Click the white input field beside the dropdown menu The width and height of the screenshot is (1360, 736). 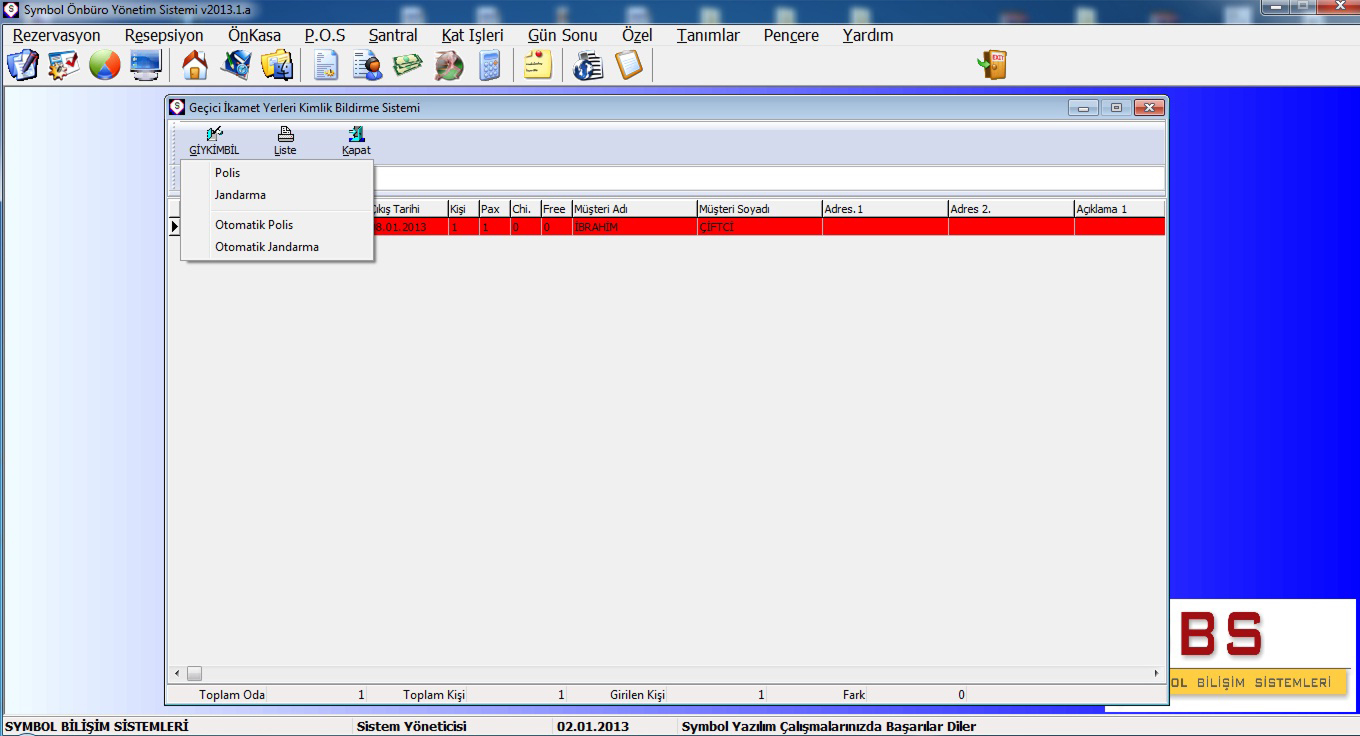769,178
